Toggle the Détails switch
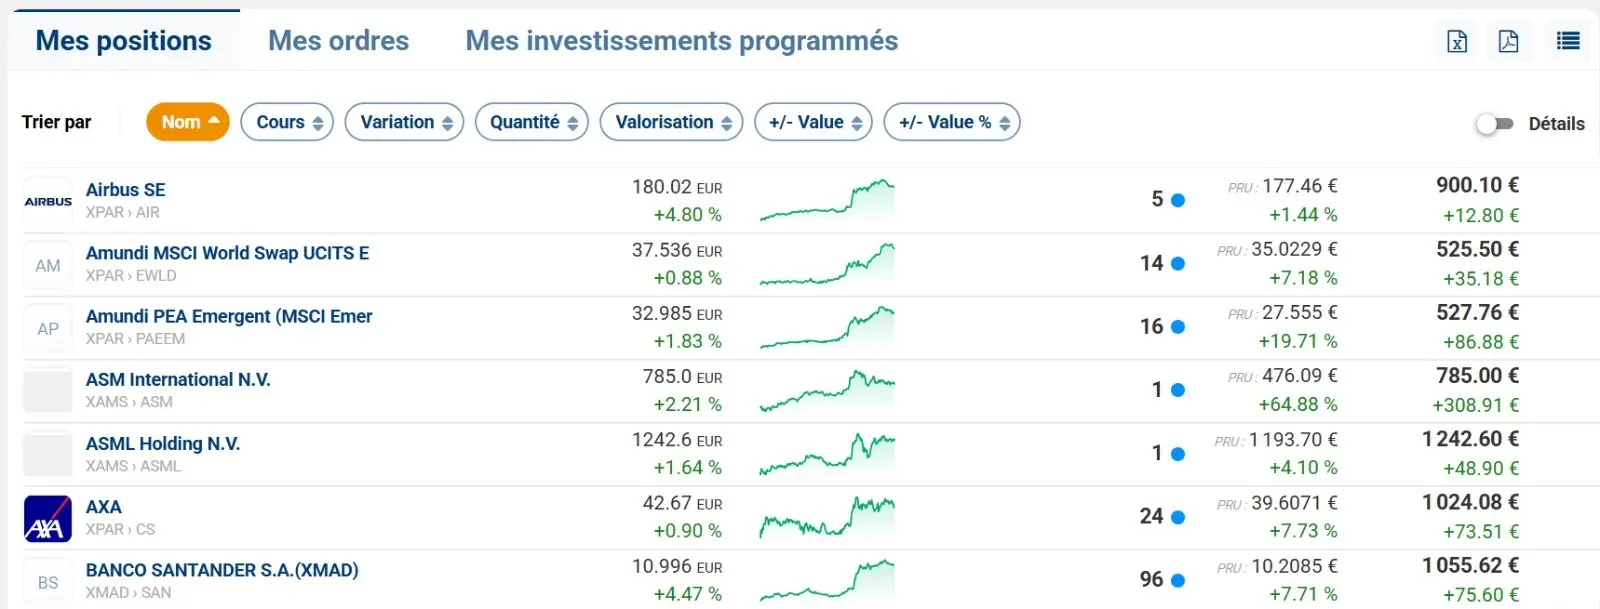 [1494, 123]
